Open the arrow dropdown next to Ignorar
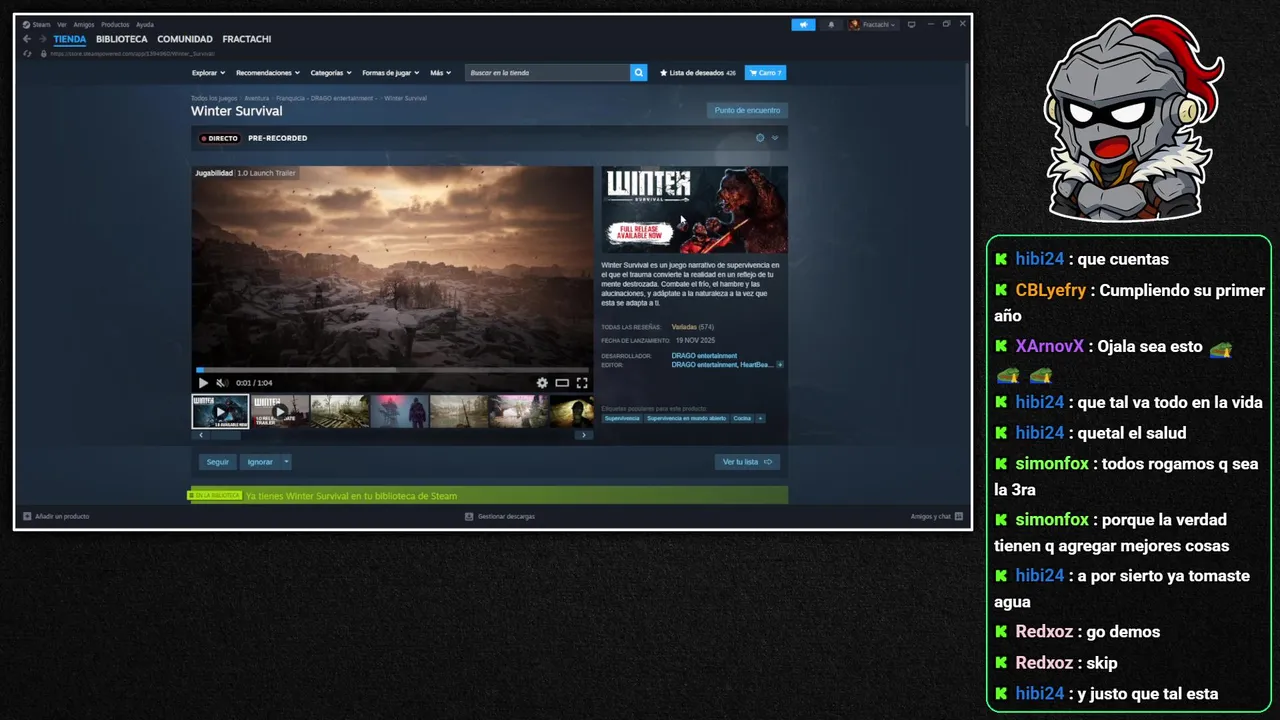 coord(286,462)
